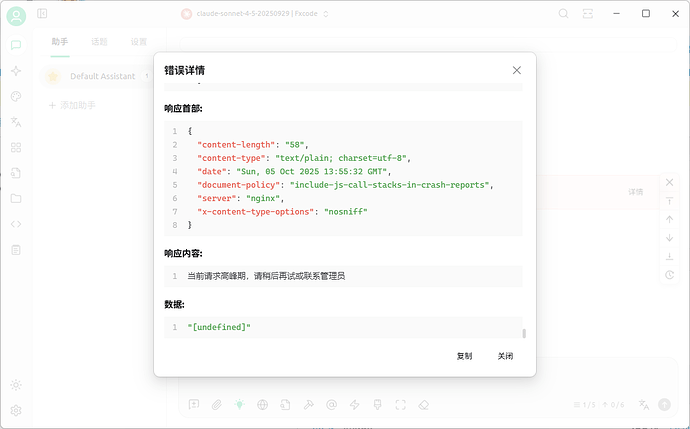Screen dimensions: 690x429
Task: Click the 错误详情 dialog title
Action: pyautogui.click(x=184, y=70)
